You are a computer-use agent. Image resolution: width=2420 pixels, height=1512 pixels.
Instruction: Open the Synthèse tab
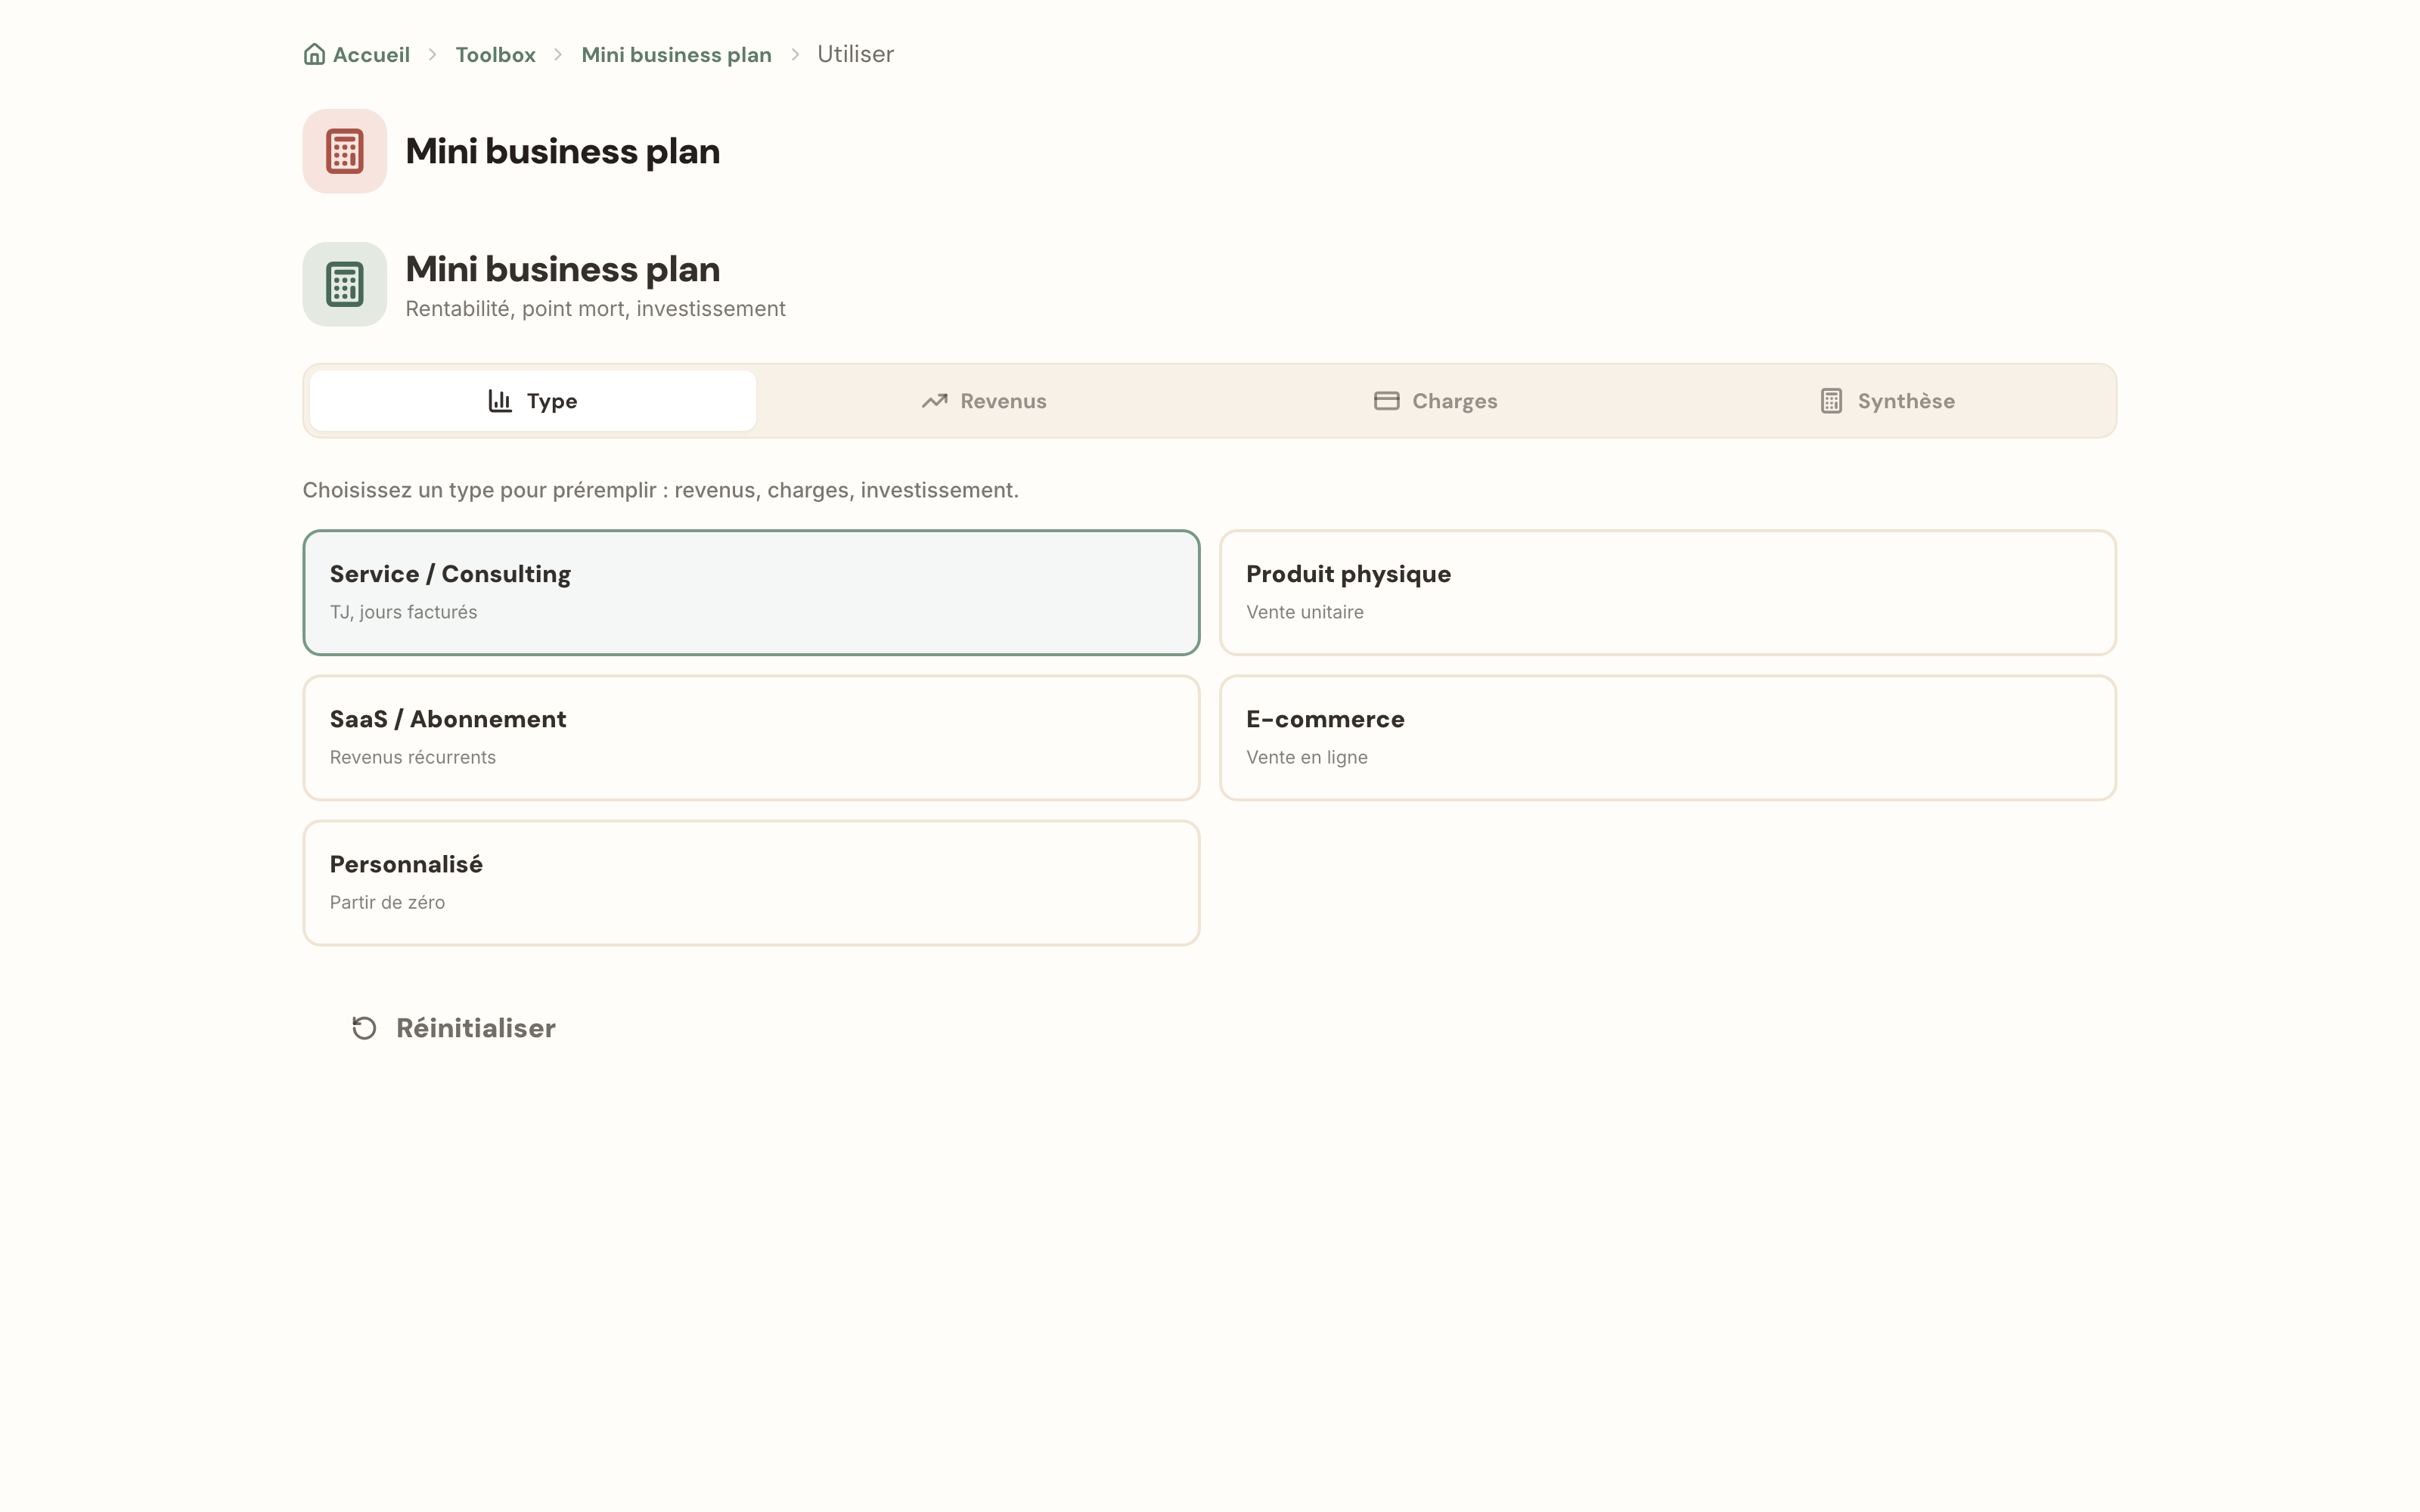[1886, 401]
